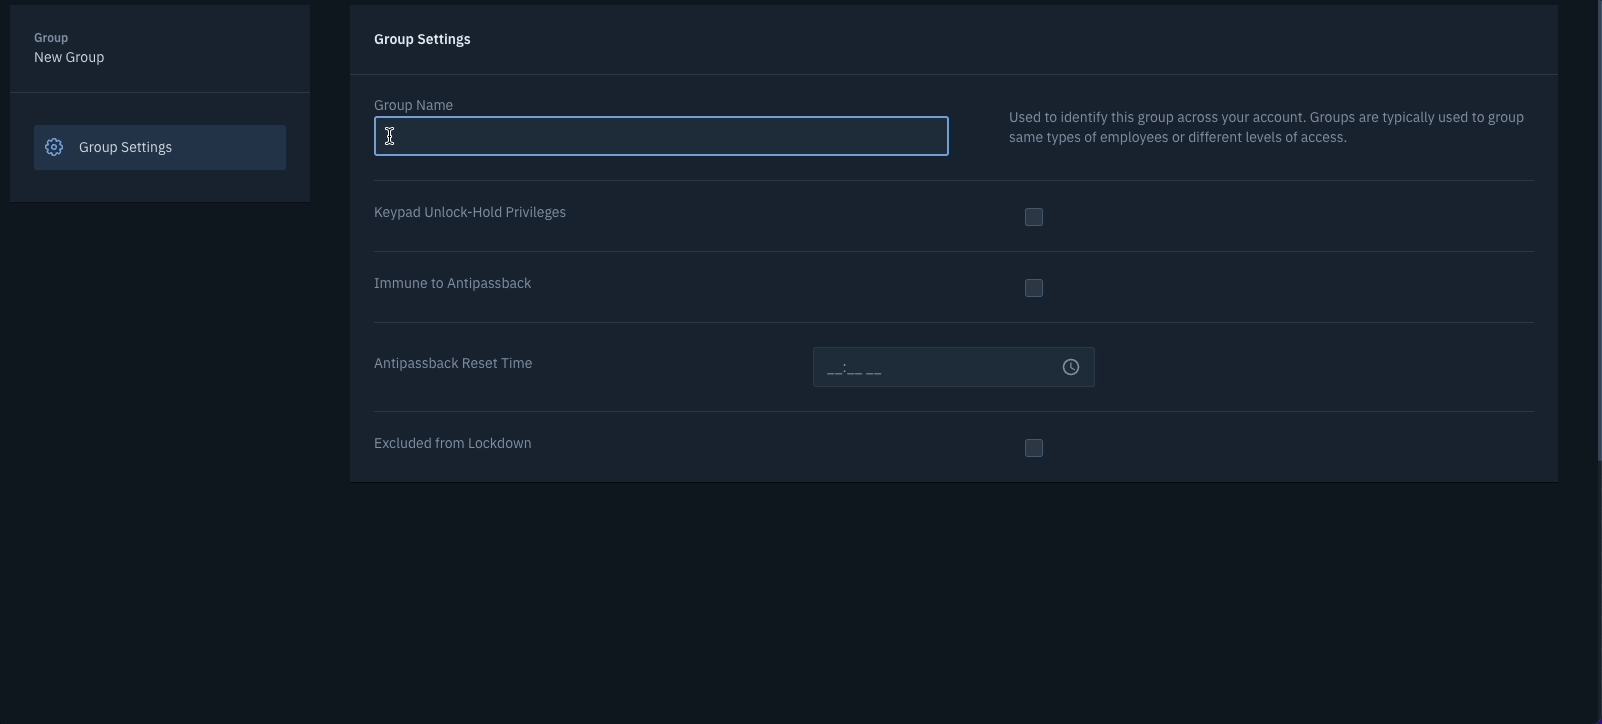Click the Group Name field label
The width and height of the screenshot is (1602, 724).
pos(413,105)
